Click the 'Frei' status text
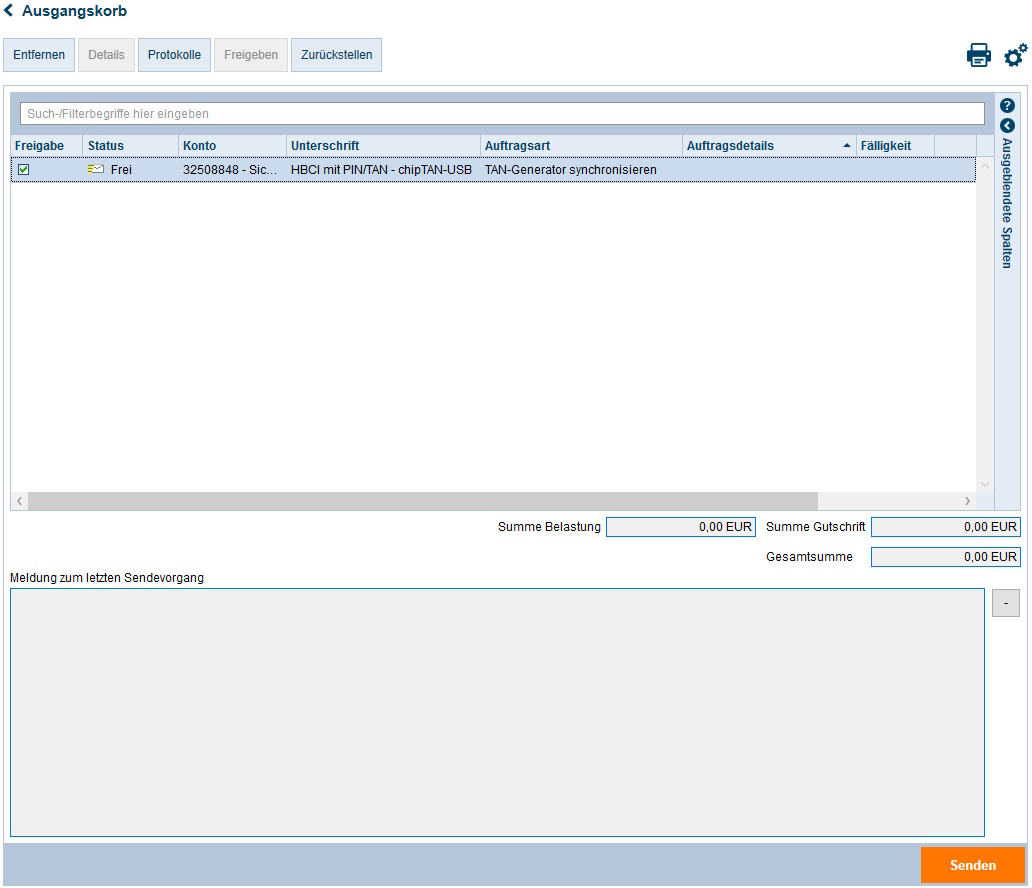 121,170
